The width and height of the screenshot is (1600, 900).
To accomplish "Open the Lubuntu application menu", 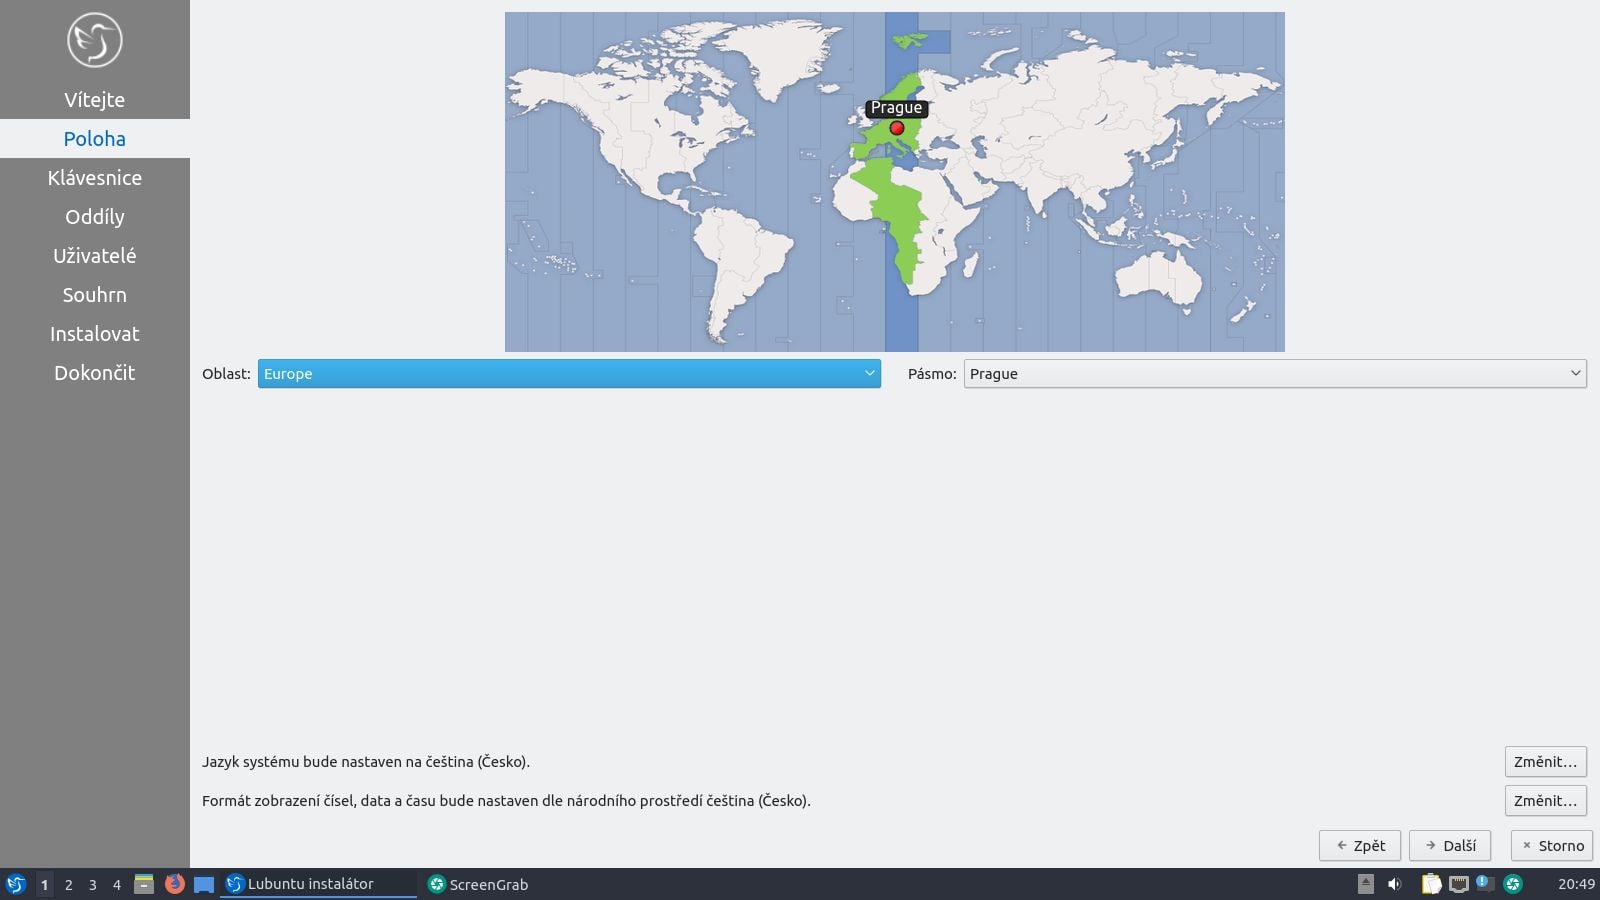I will (x=14, y=884).
